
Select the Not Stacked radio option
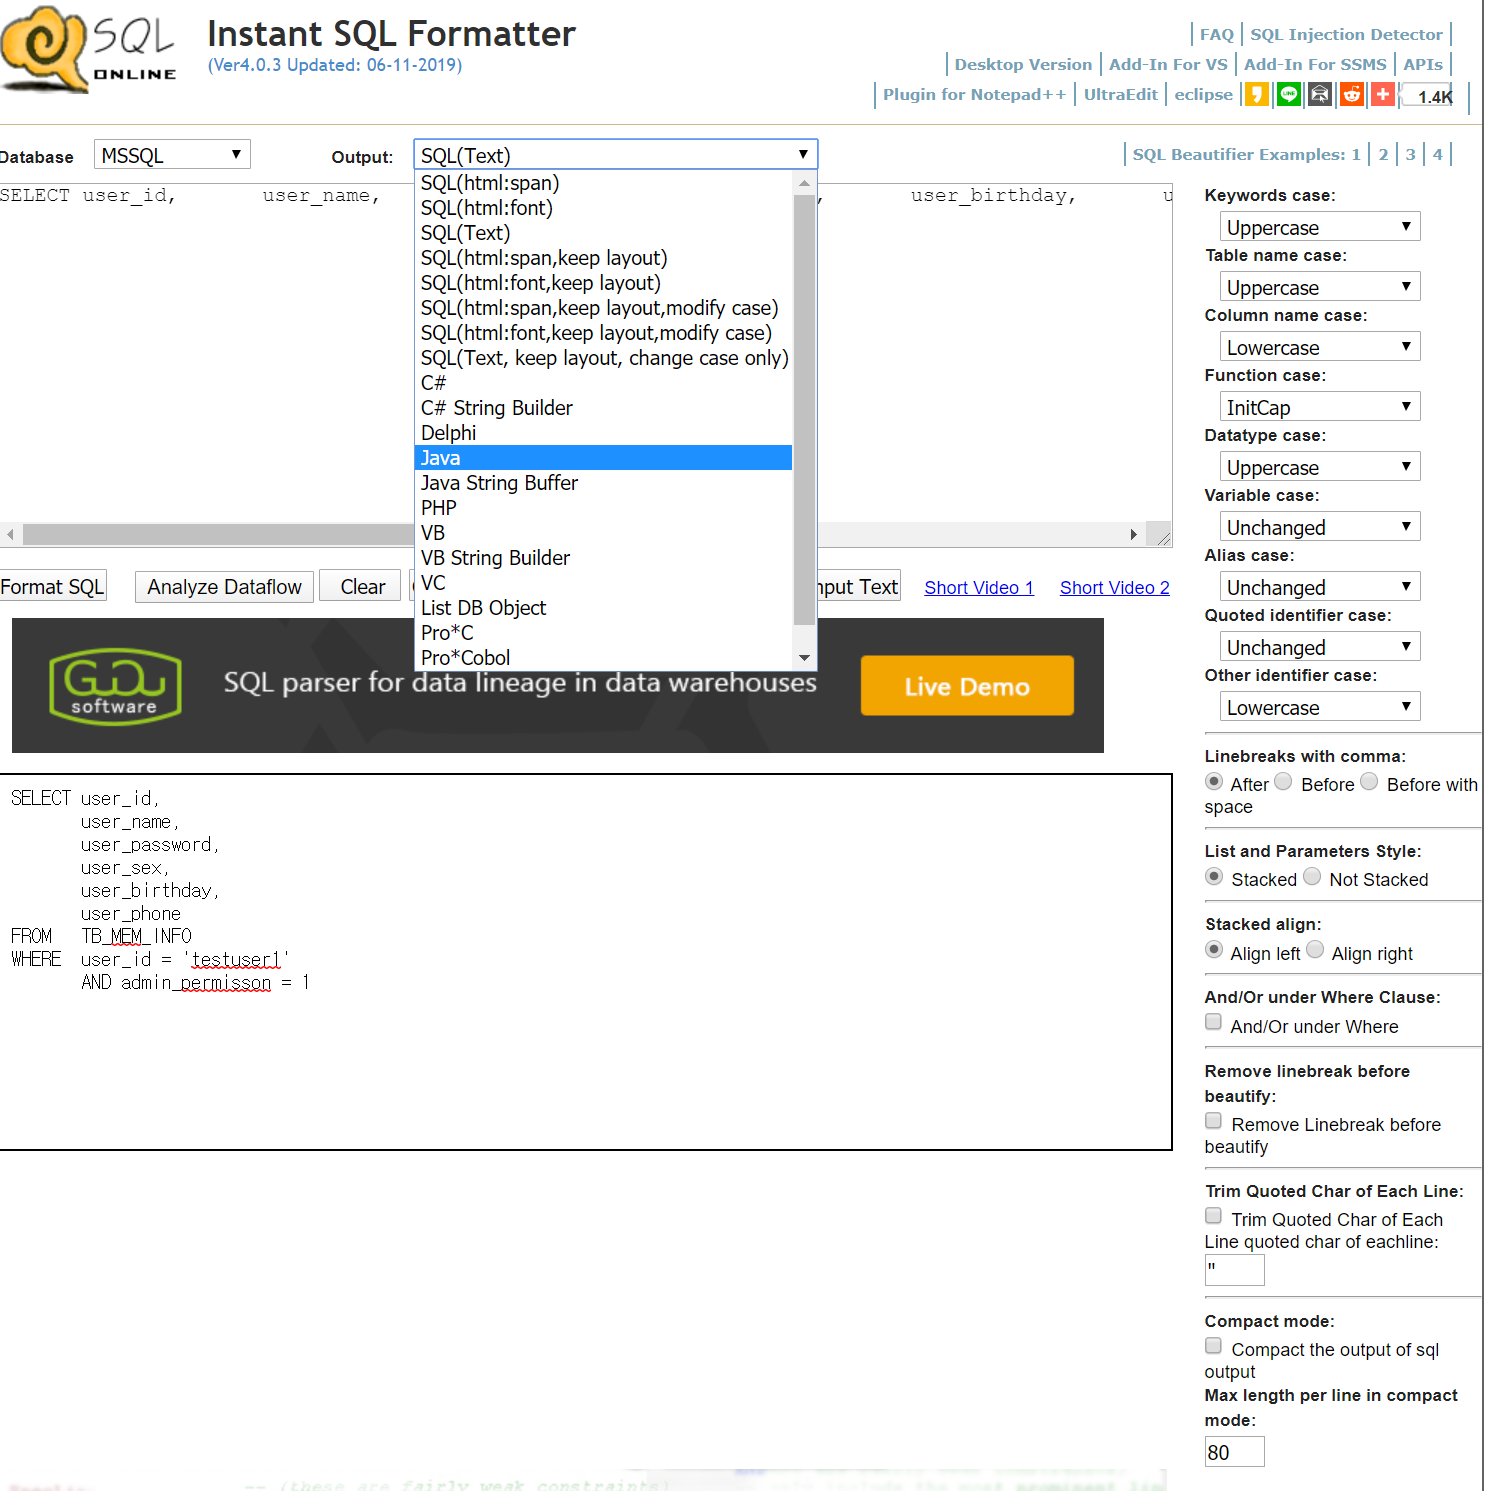click(x=1312, y=877)
